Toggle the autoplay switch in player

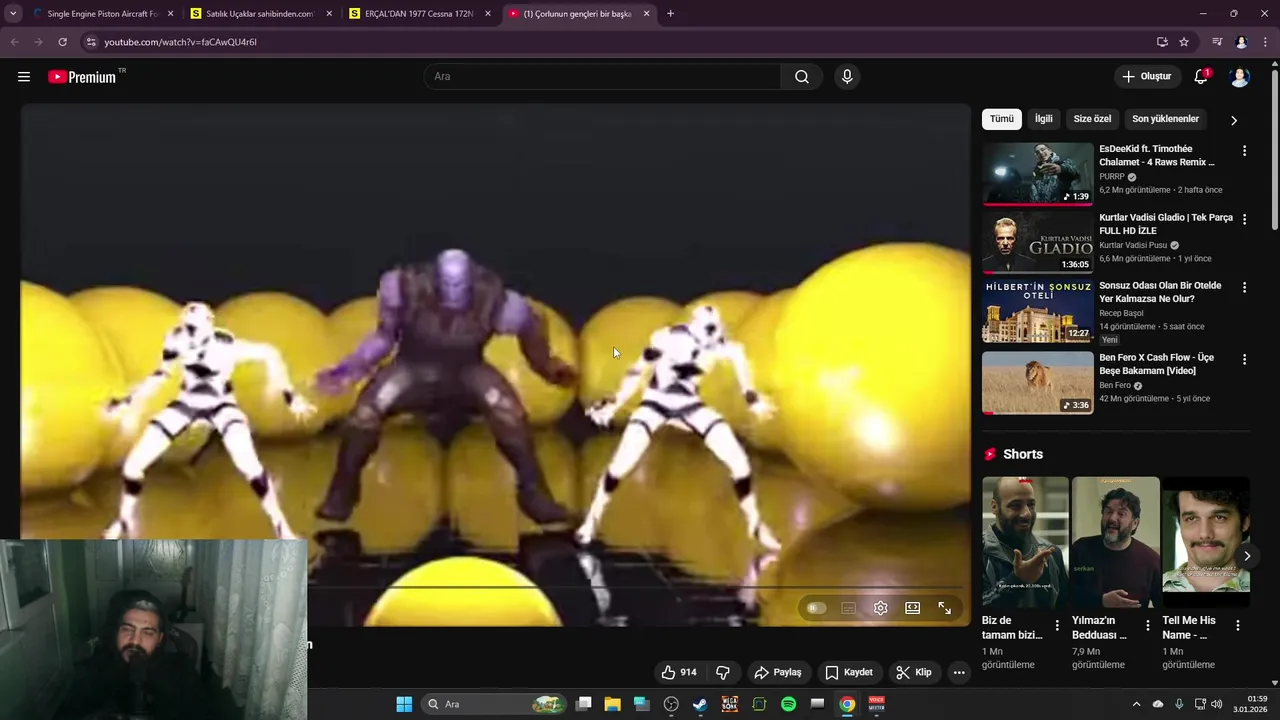tap(816, 608)
